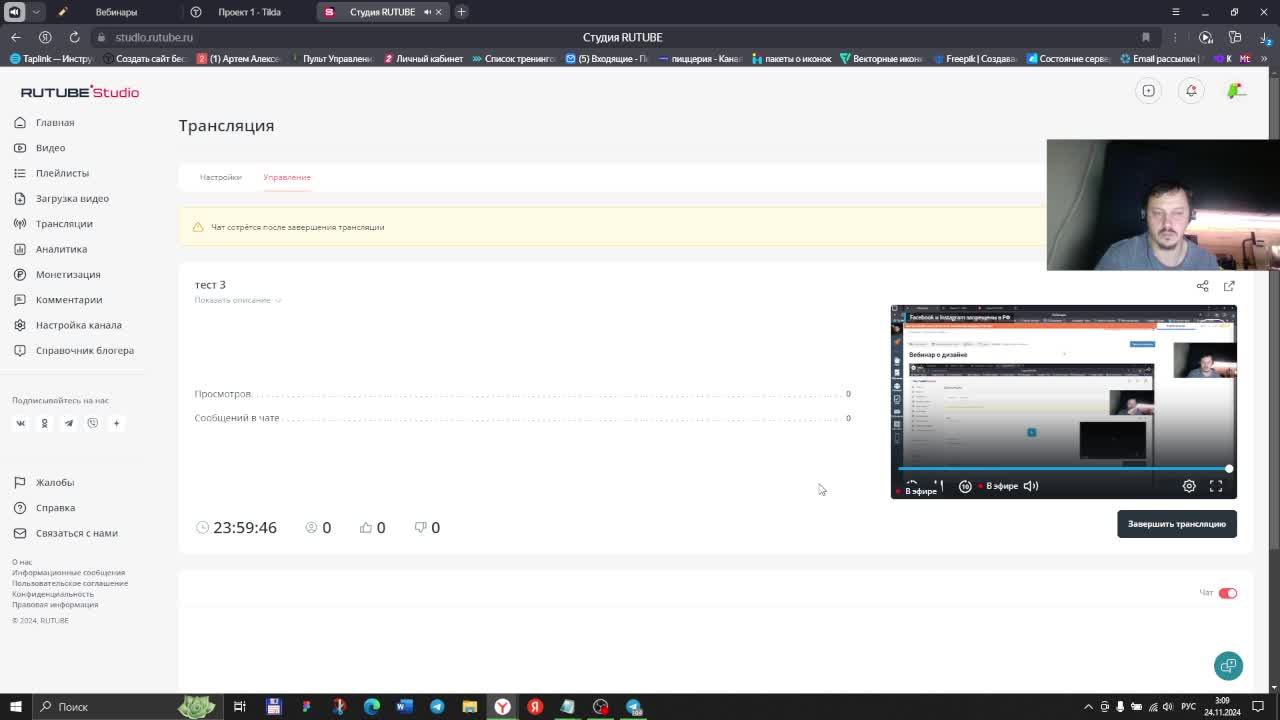Open the Главная sidebar section

[x=45, y=122]
